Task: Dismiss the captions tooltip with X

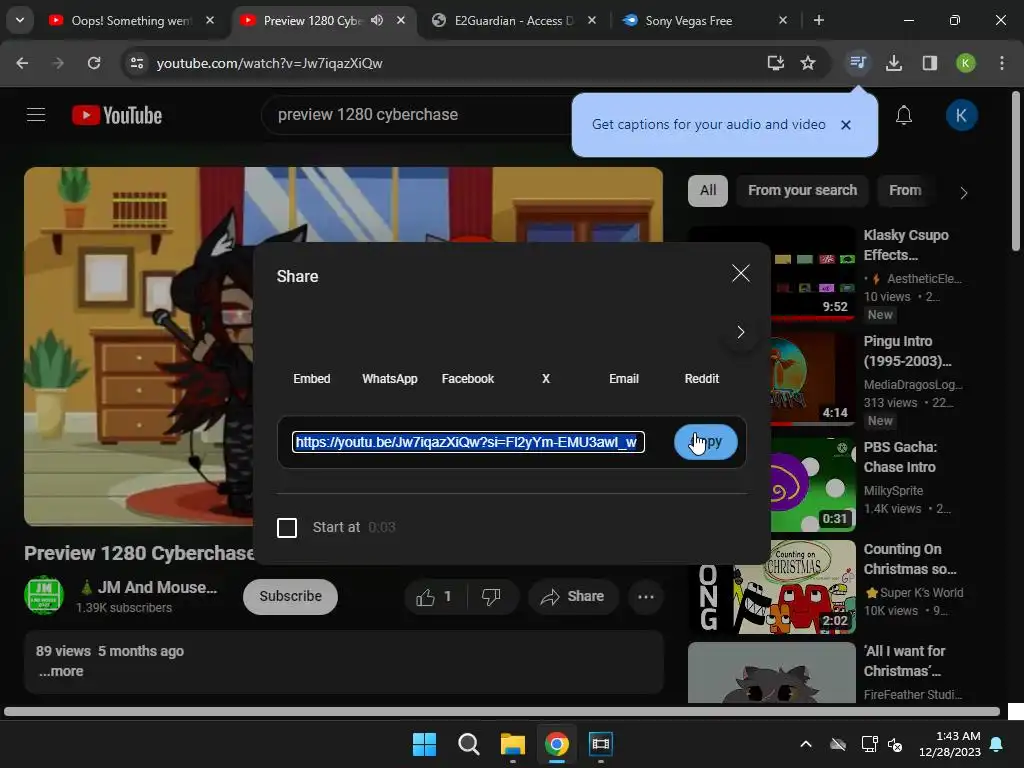Action: (846, 125)
